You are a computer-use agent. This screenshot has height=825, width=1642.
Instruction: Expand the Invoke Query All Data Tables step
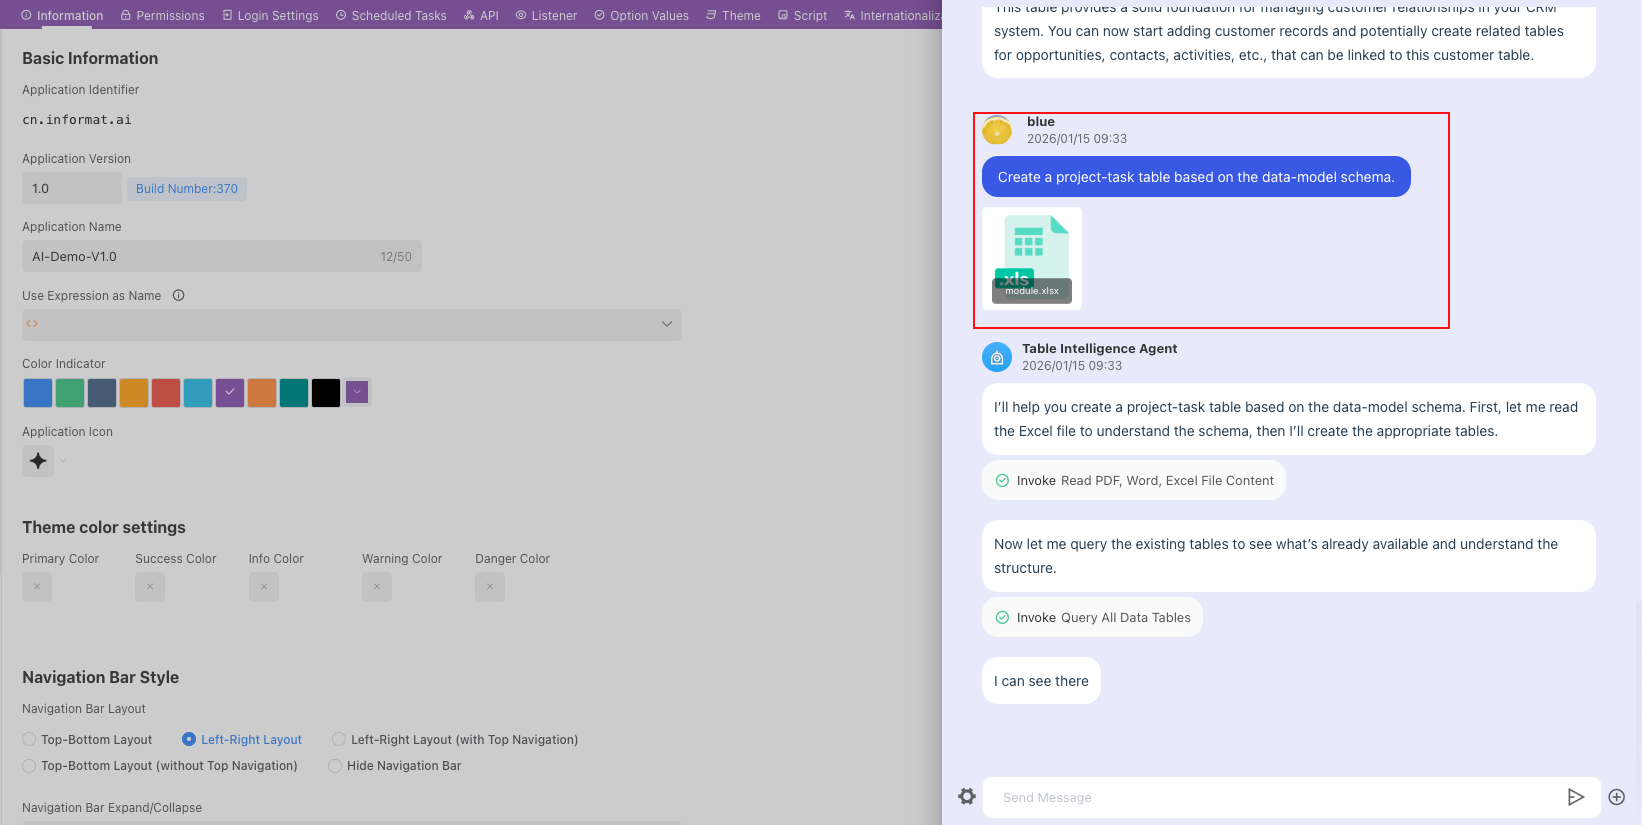click(x=1092, y=618)
